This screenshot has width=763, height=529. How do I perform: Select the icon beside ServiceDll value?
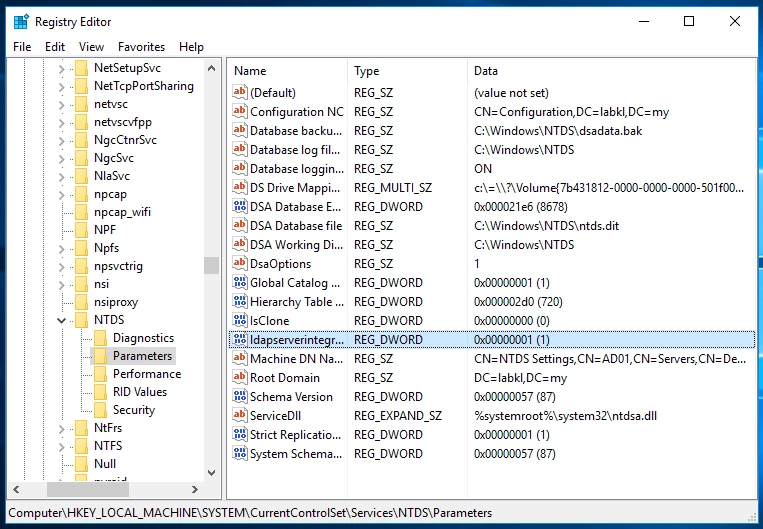coord(240,415)
